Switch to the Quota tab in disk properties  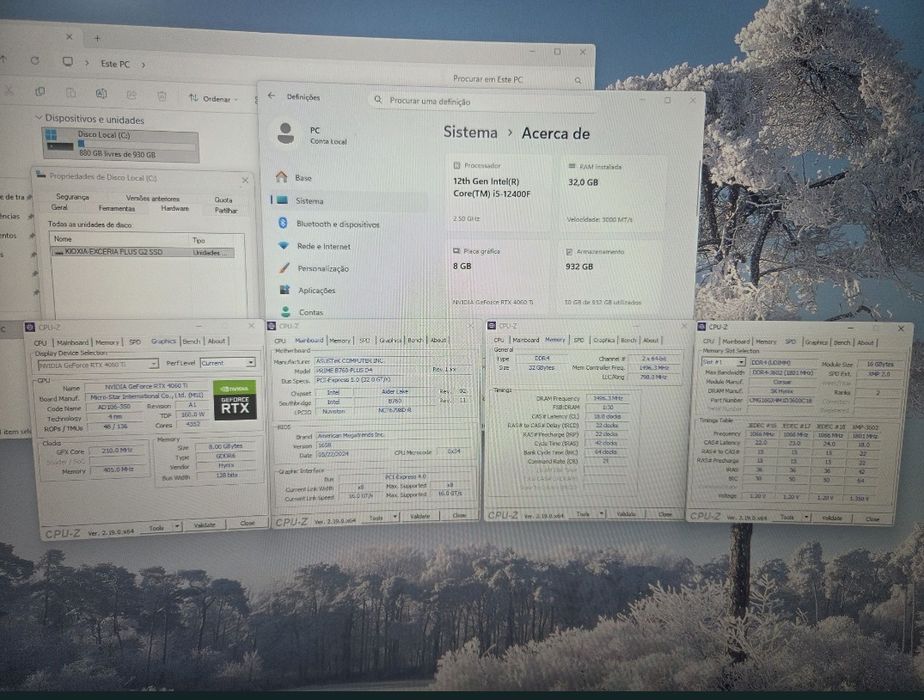pos(223,200)
